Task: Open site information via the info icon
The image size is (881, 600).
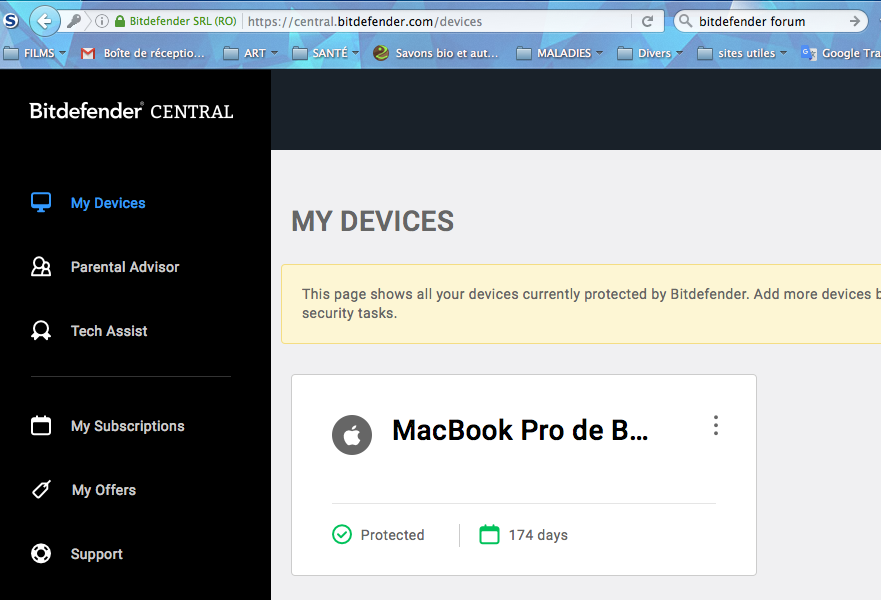Action: [102, 21]
